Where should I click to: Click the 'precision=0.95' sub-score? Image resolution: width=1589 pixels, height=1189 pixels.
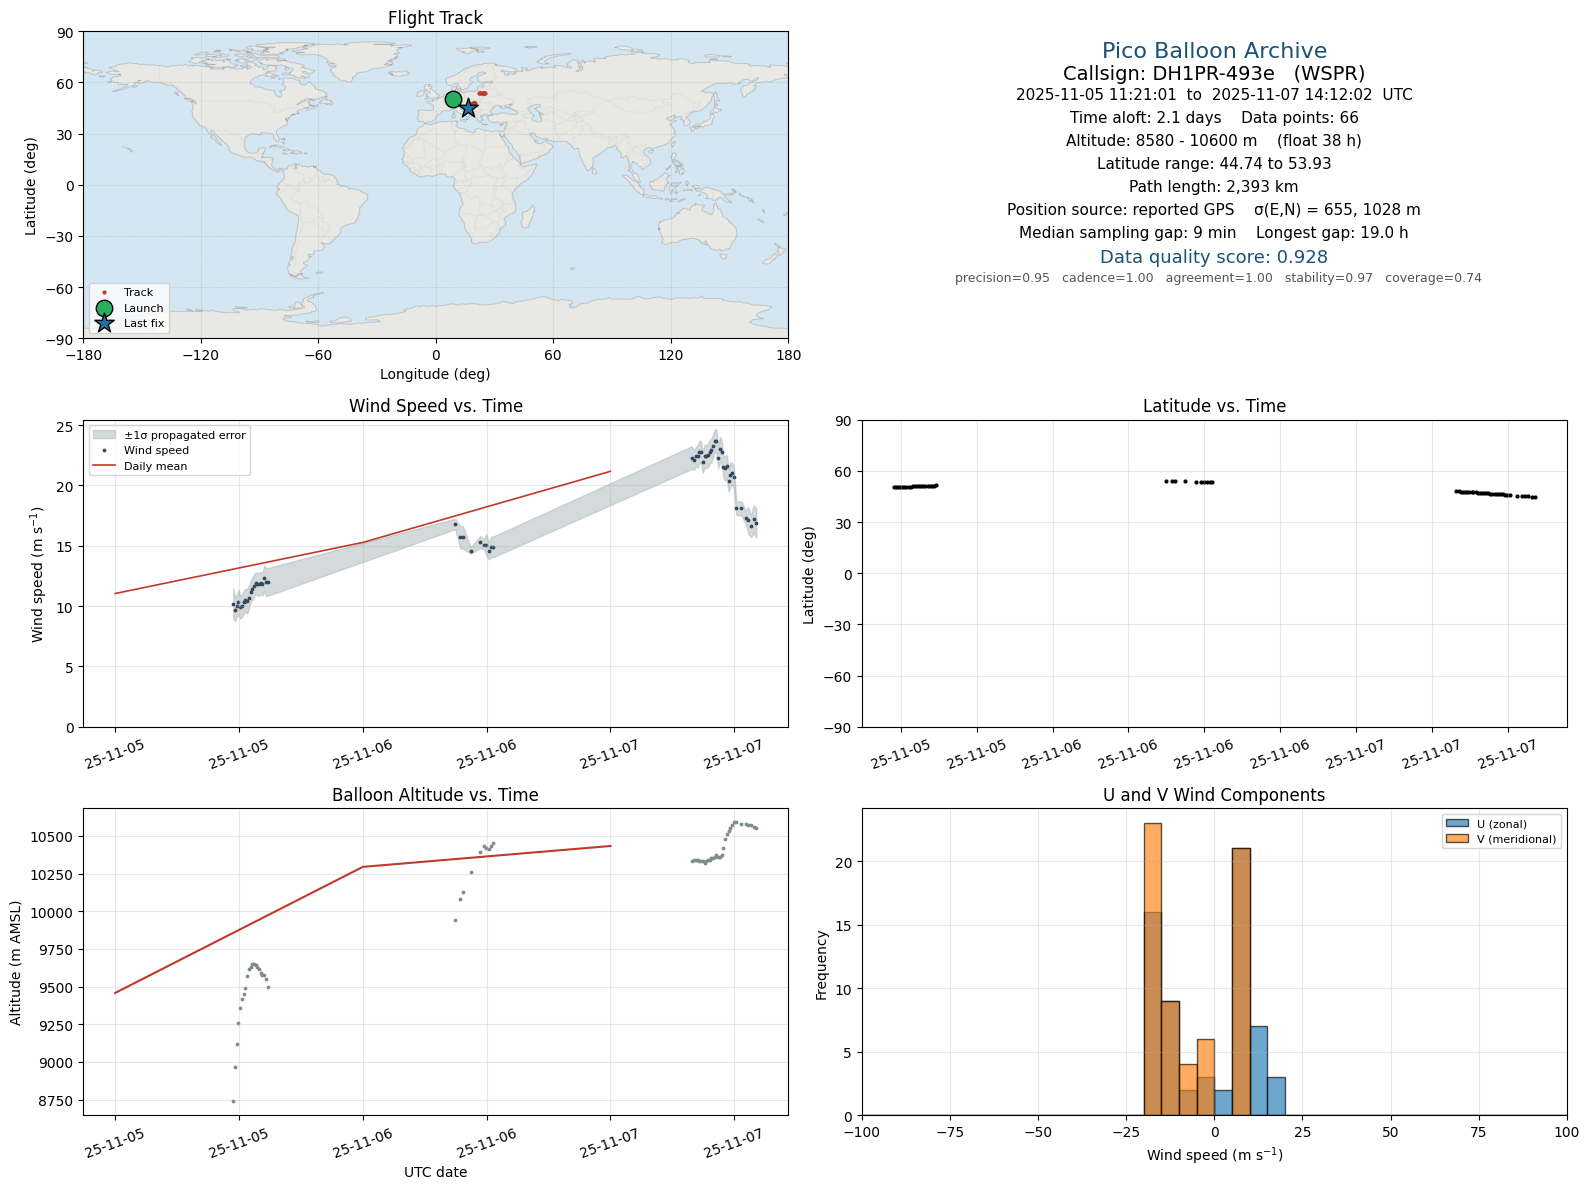click(x=1002, y=278)
